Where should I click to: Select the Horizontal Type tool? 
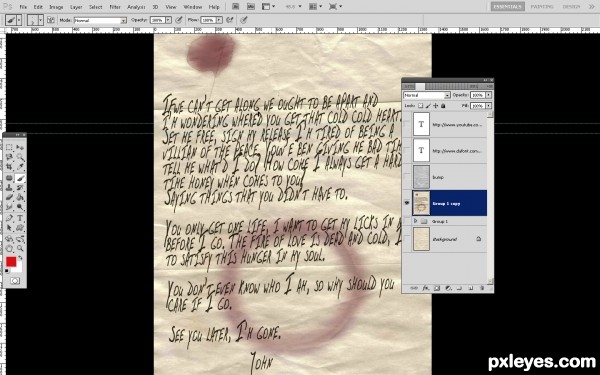[x=20, y=218]
